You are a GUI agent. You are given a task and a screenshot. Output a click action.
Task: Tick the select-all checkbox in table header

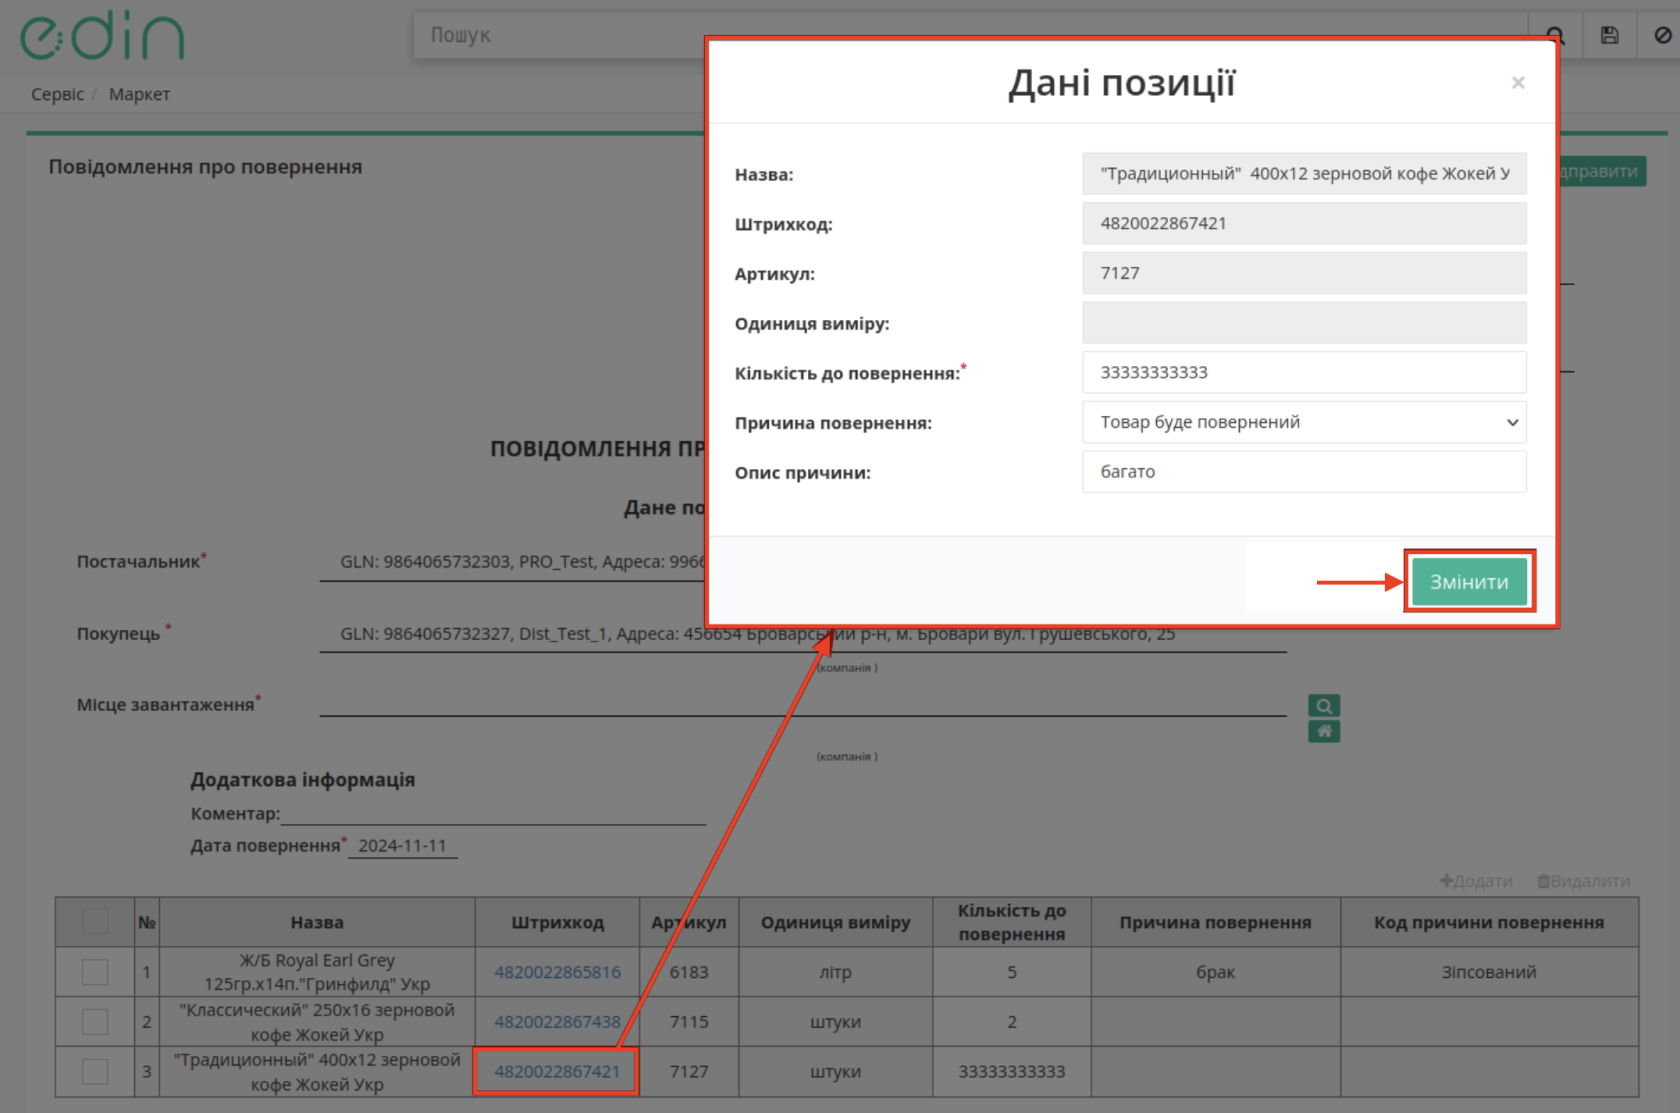(95, 922)
